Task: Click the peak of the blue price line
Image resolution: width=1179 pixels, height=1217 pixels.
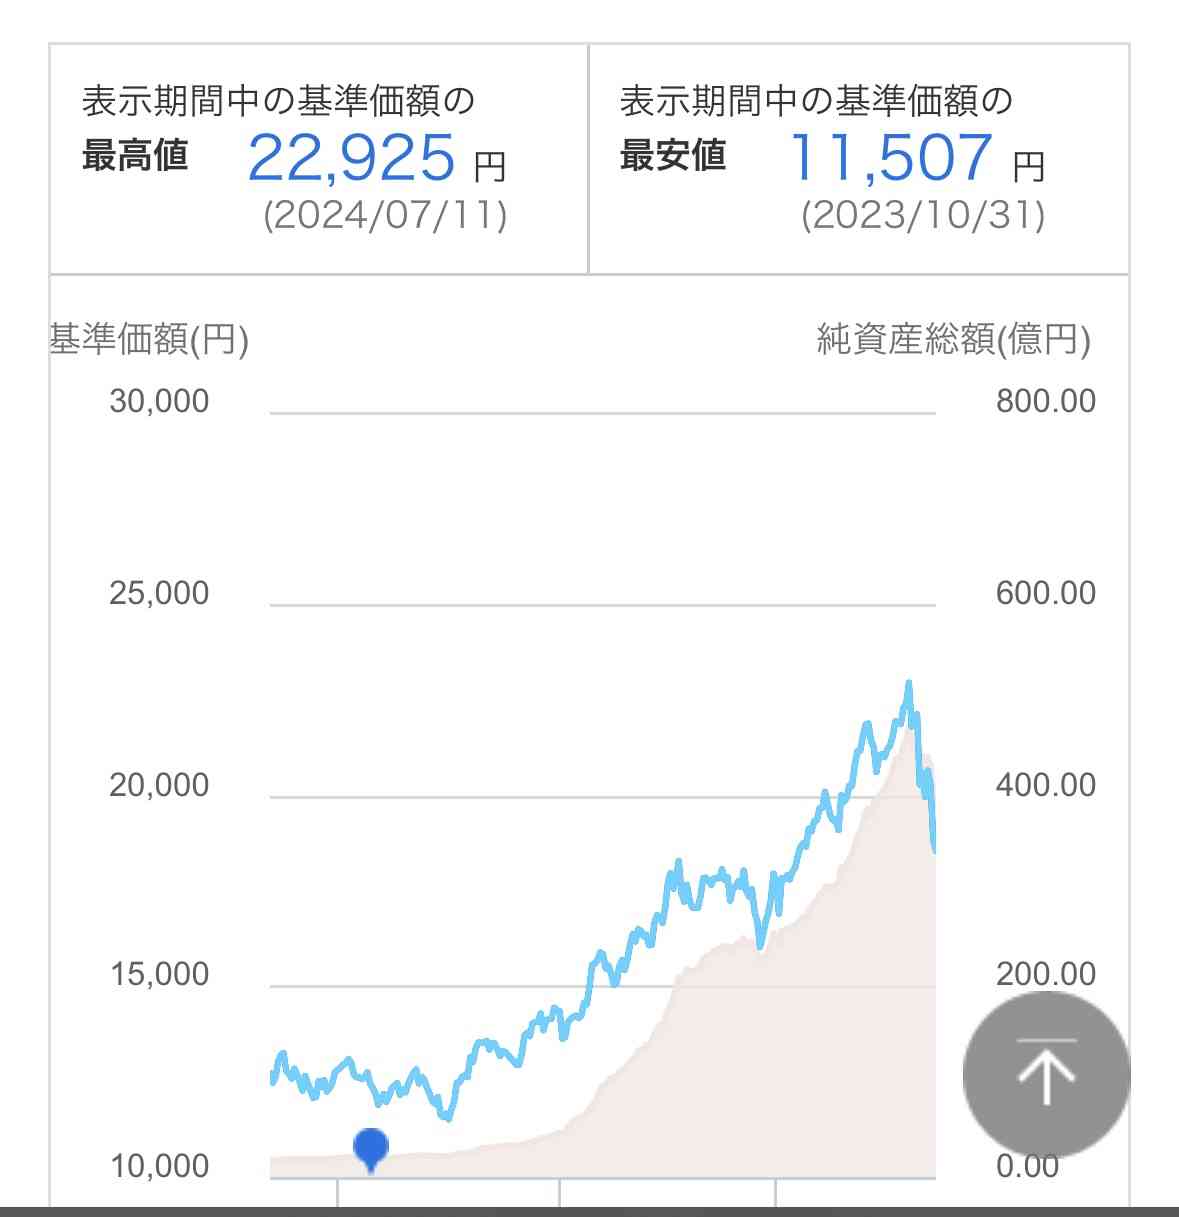Action: tap(909, 684)
